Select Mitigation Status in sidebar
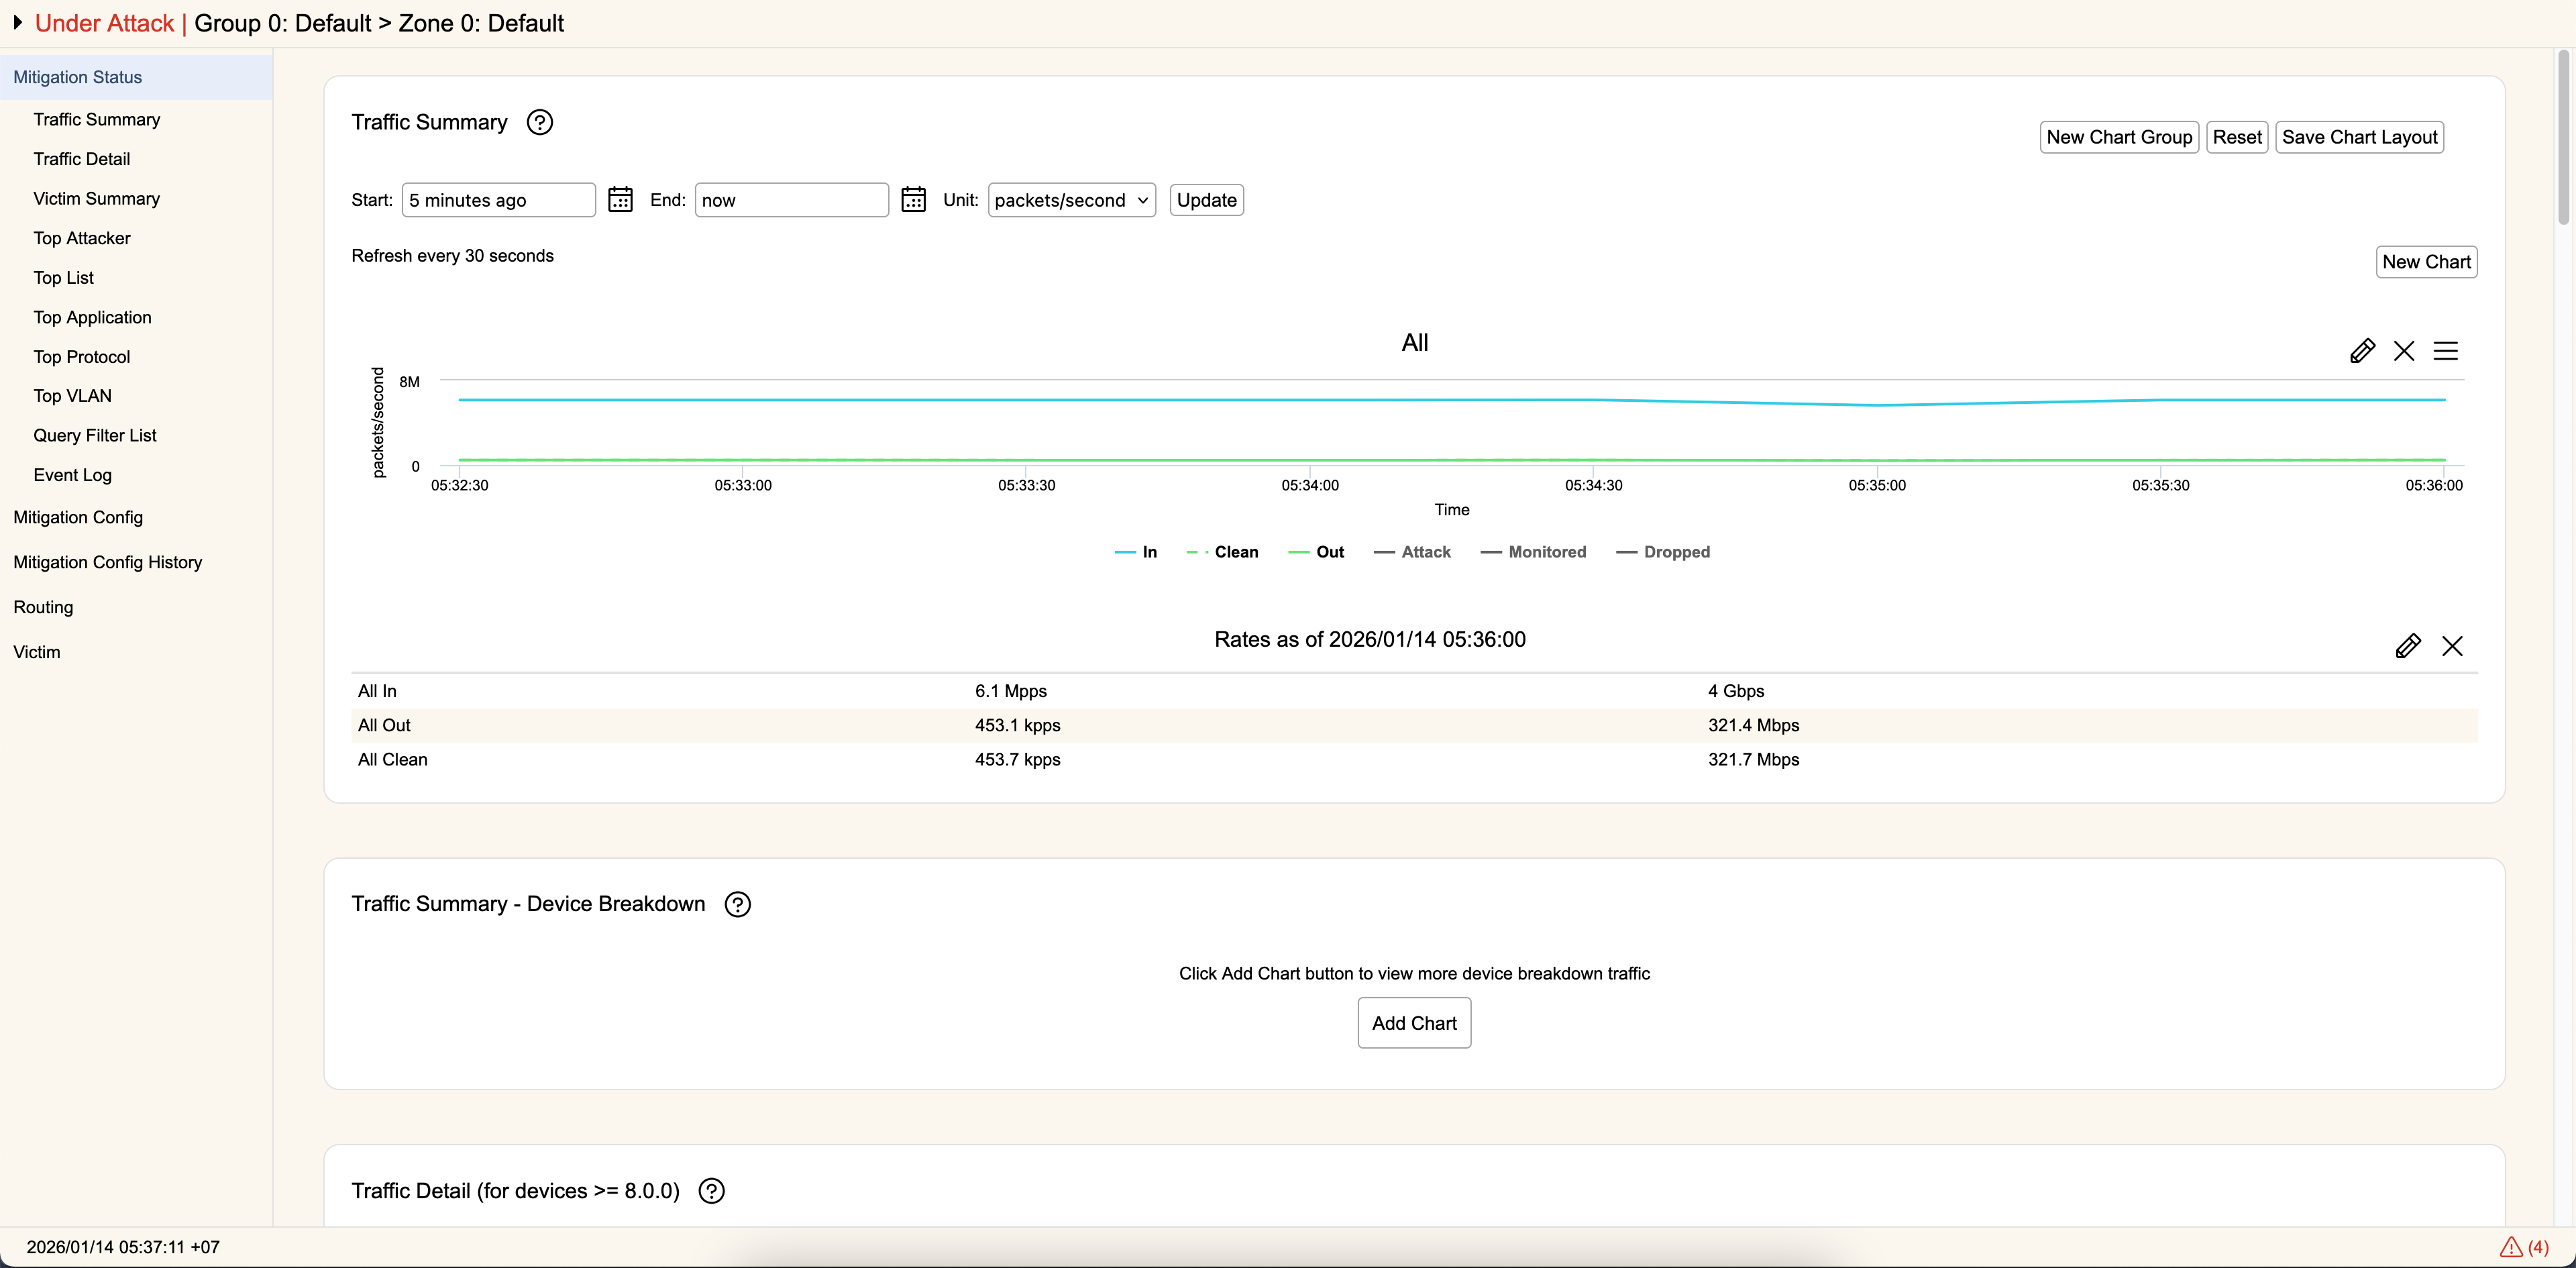 click(136, 77)
